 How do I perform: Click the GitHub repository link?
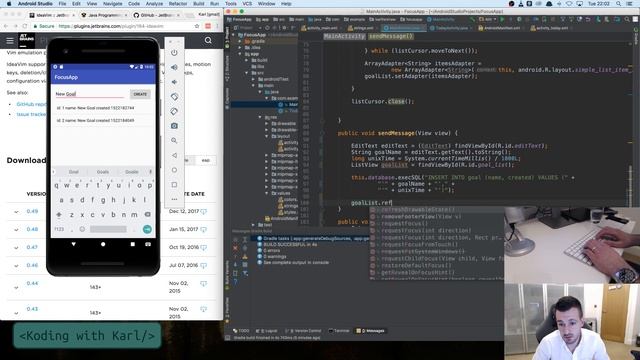[31, 104]
